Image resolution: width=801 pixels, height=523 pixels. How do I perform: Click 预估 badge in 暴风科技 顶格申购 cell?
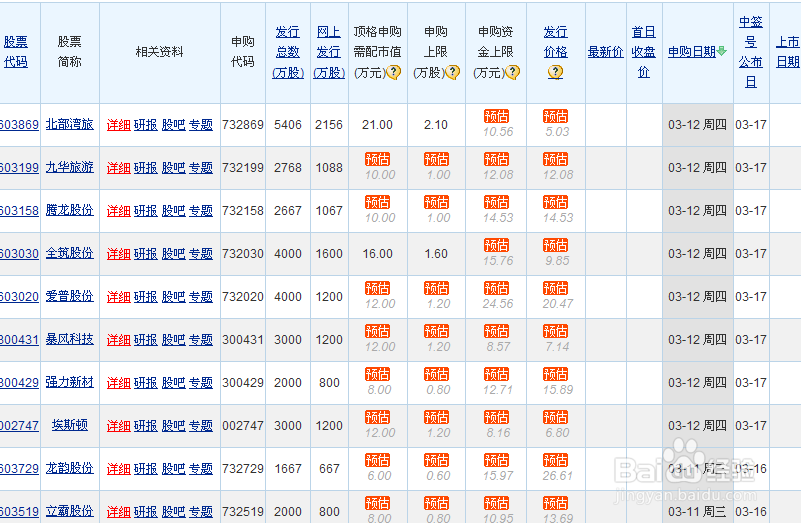378,331
